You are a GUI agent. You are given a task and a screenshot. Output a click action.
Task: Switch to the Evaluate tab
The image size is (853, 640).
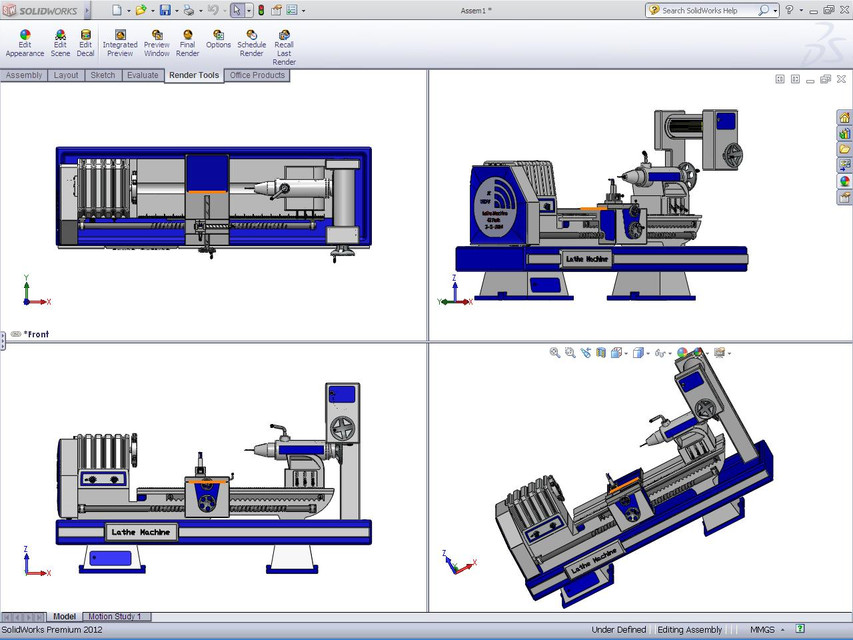(142, 75)
